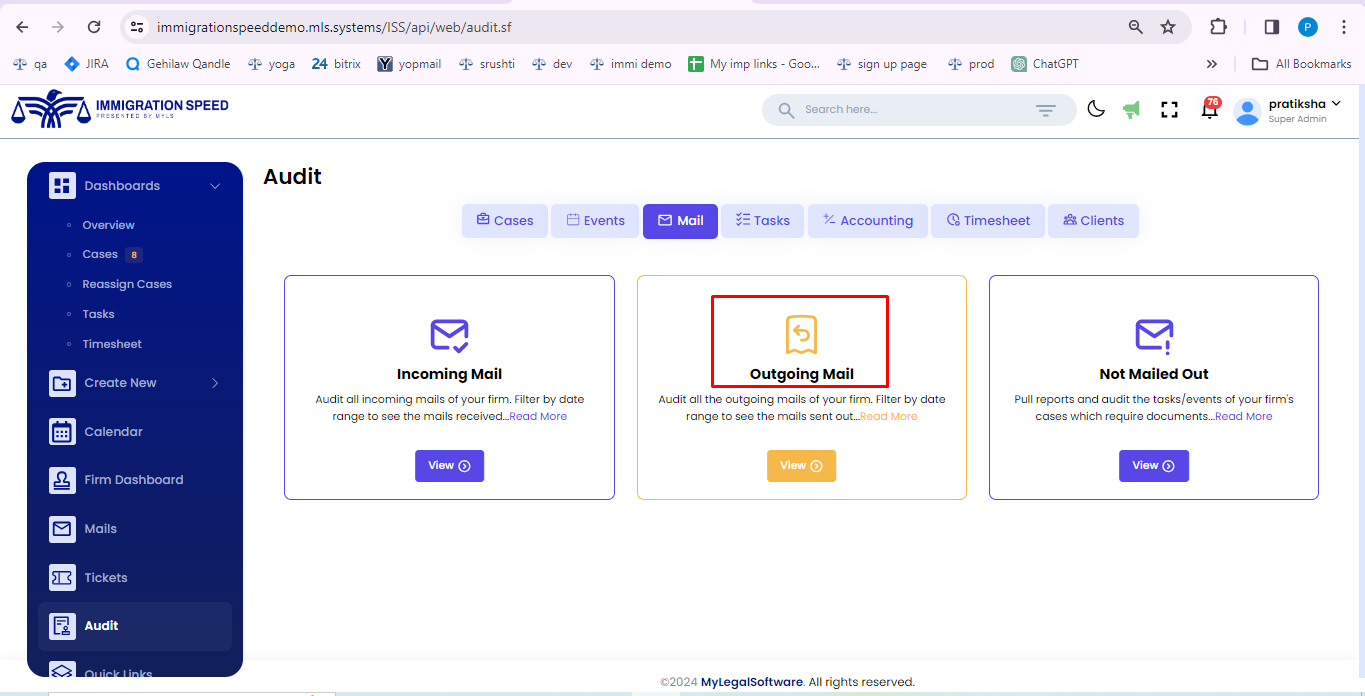Image resolution: width=1365 pixels, height=696 pixels.
Task: Open the pratiksha profile dropdown arrow
Action: tap(1337, 103)
